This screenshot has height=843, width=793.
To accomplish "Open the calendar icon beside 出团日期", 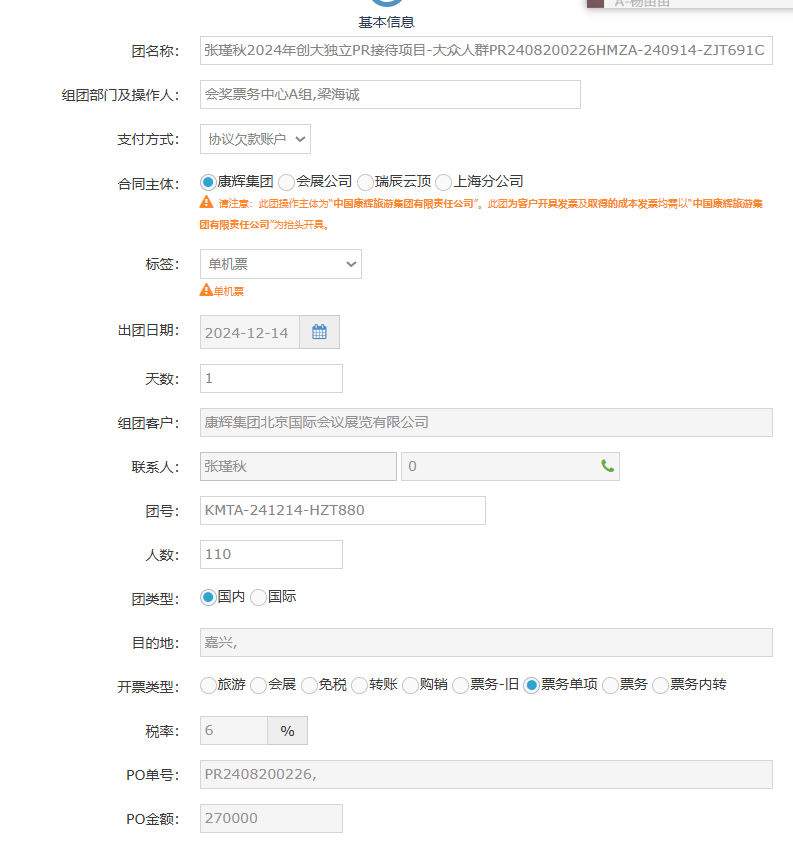I will pyautogui.click(x=319, y=332).
